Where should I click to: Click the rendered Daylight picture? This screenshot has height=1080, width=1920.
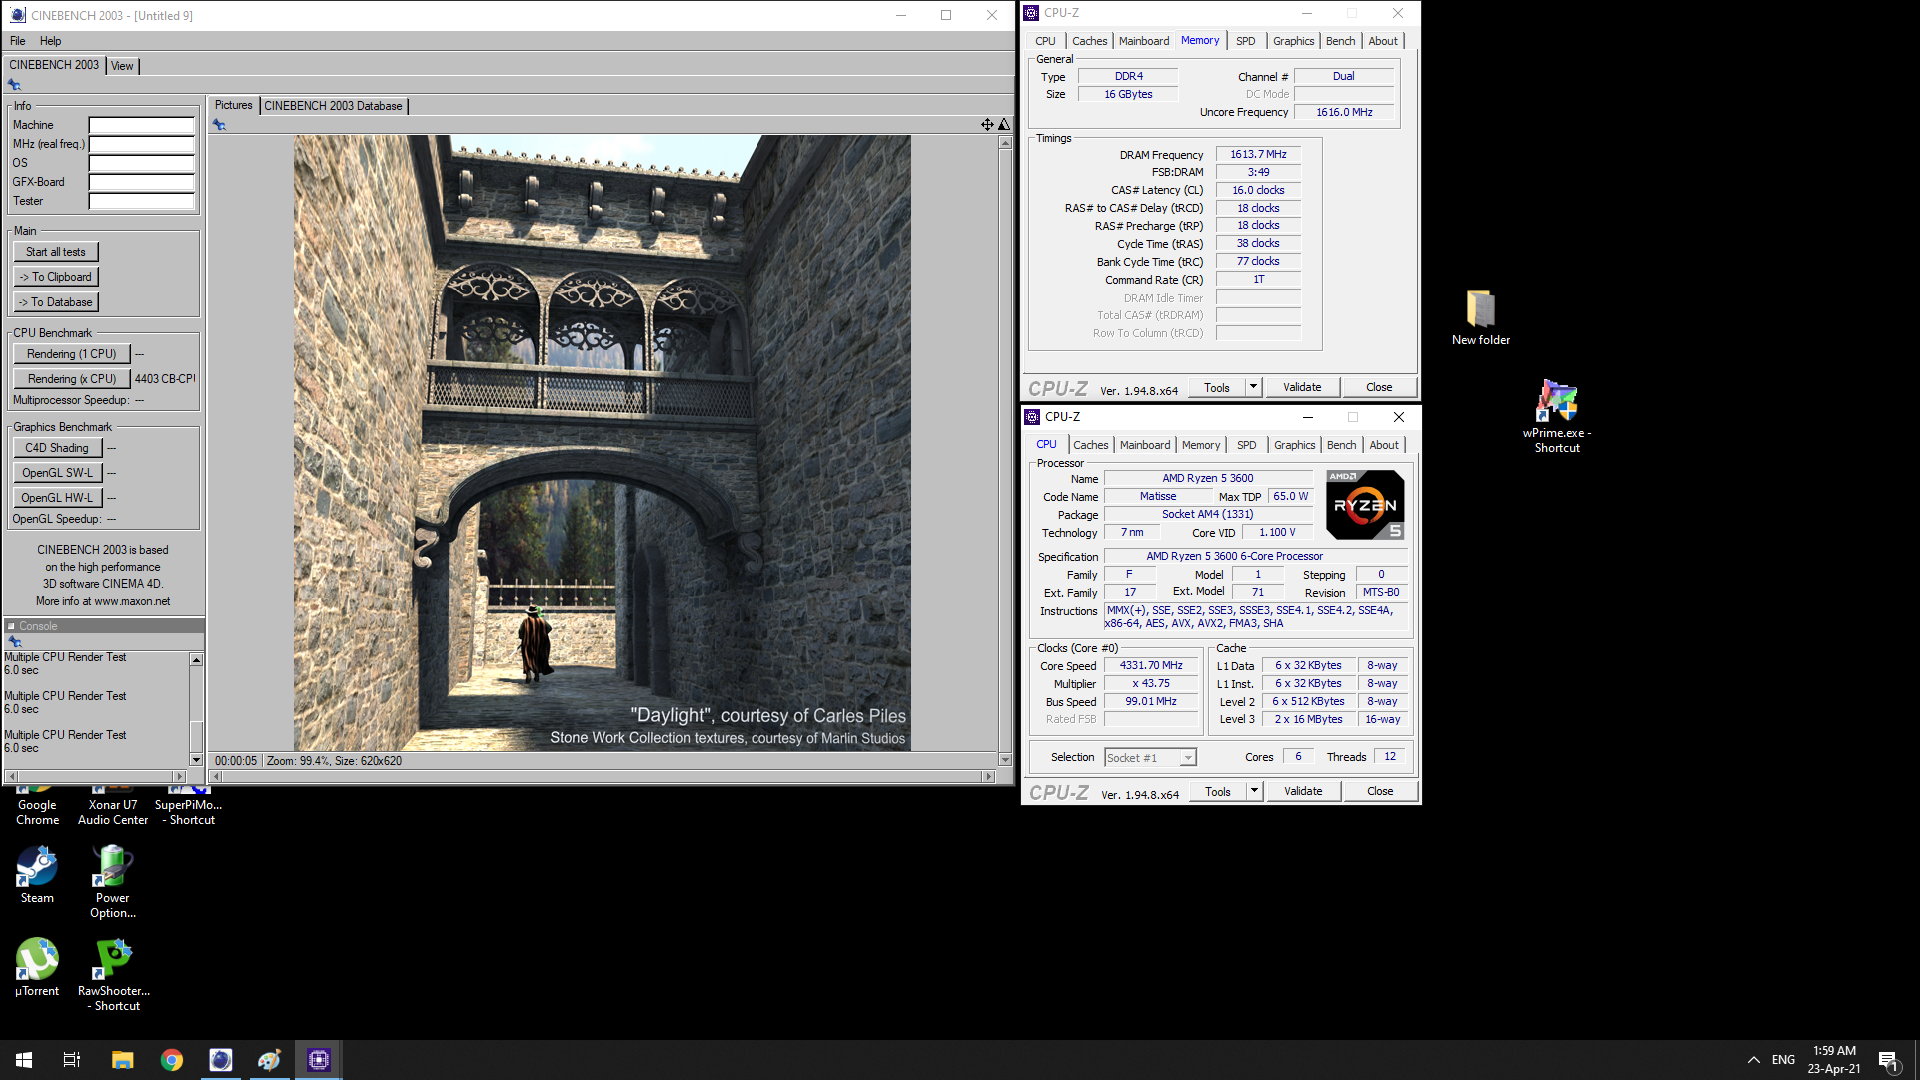[x=602, y=443]
